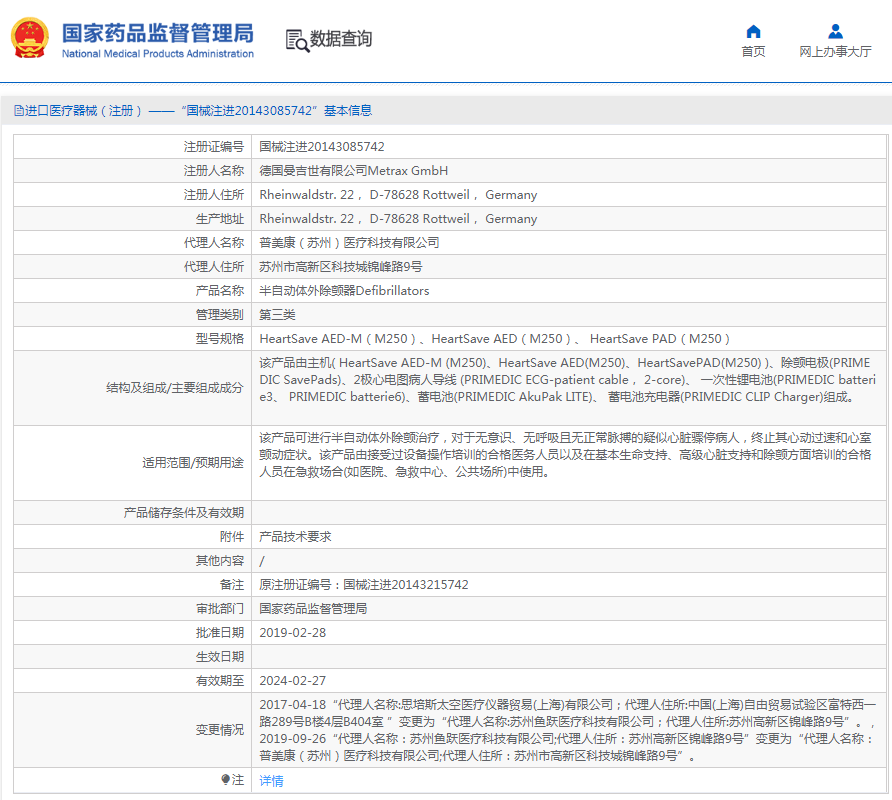Click 国家药品监督管理局 in the 审批部门 row
This screenshot has height=800, width=892.
[x=313, y=608]
